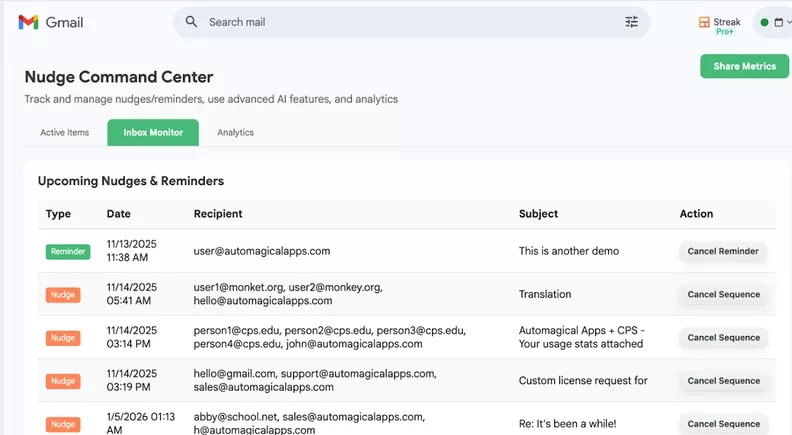Screen dimensions: 792x435
Task: Click the search magnifier icon
Action: [191, 22]
